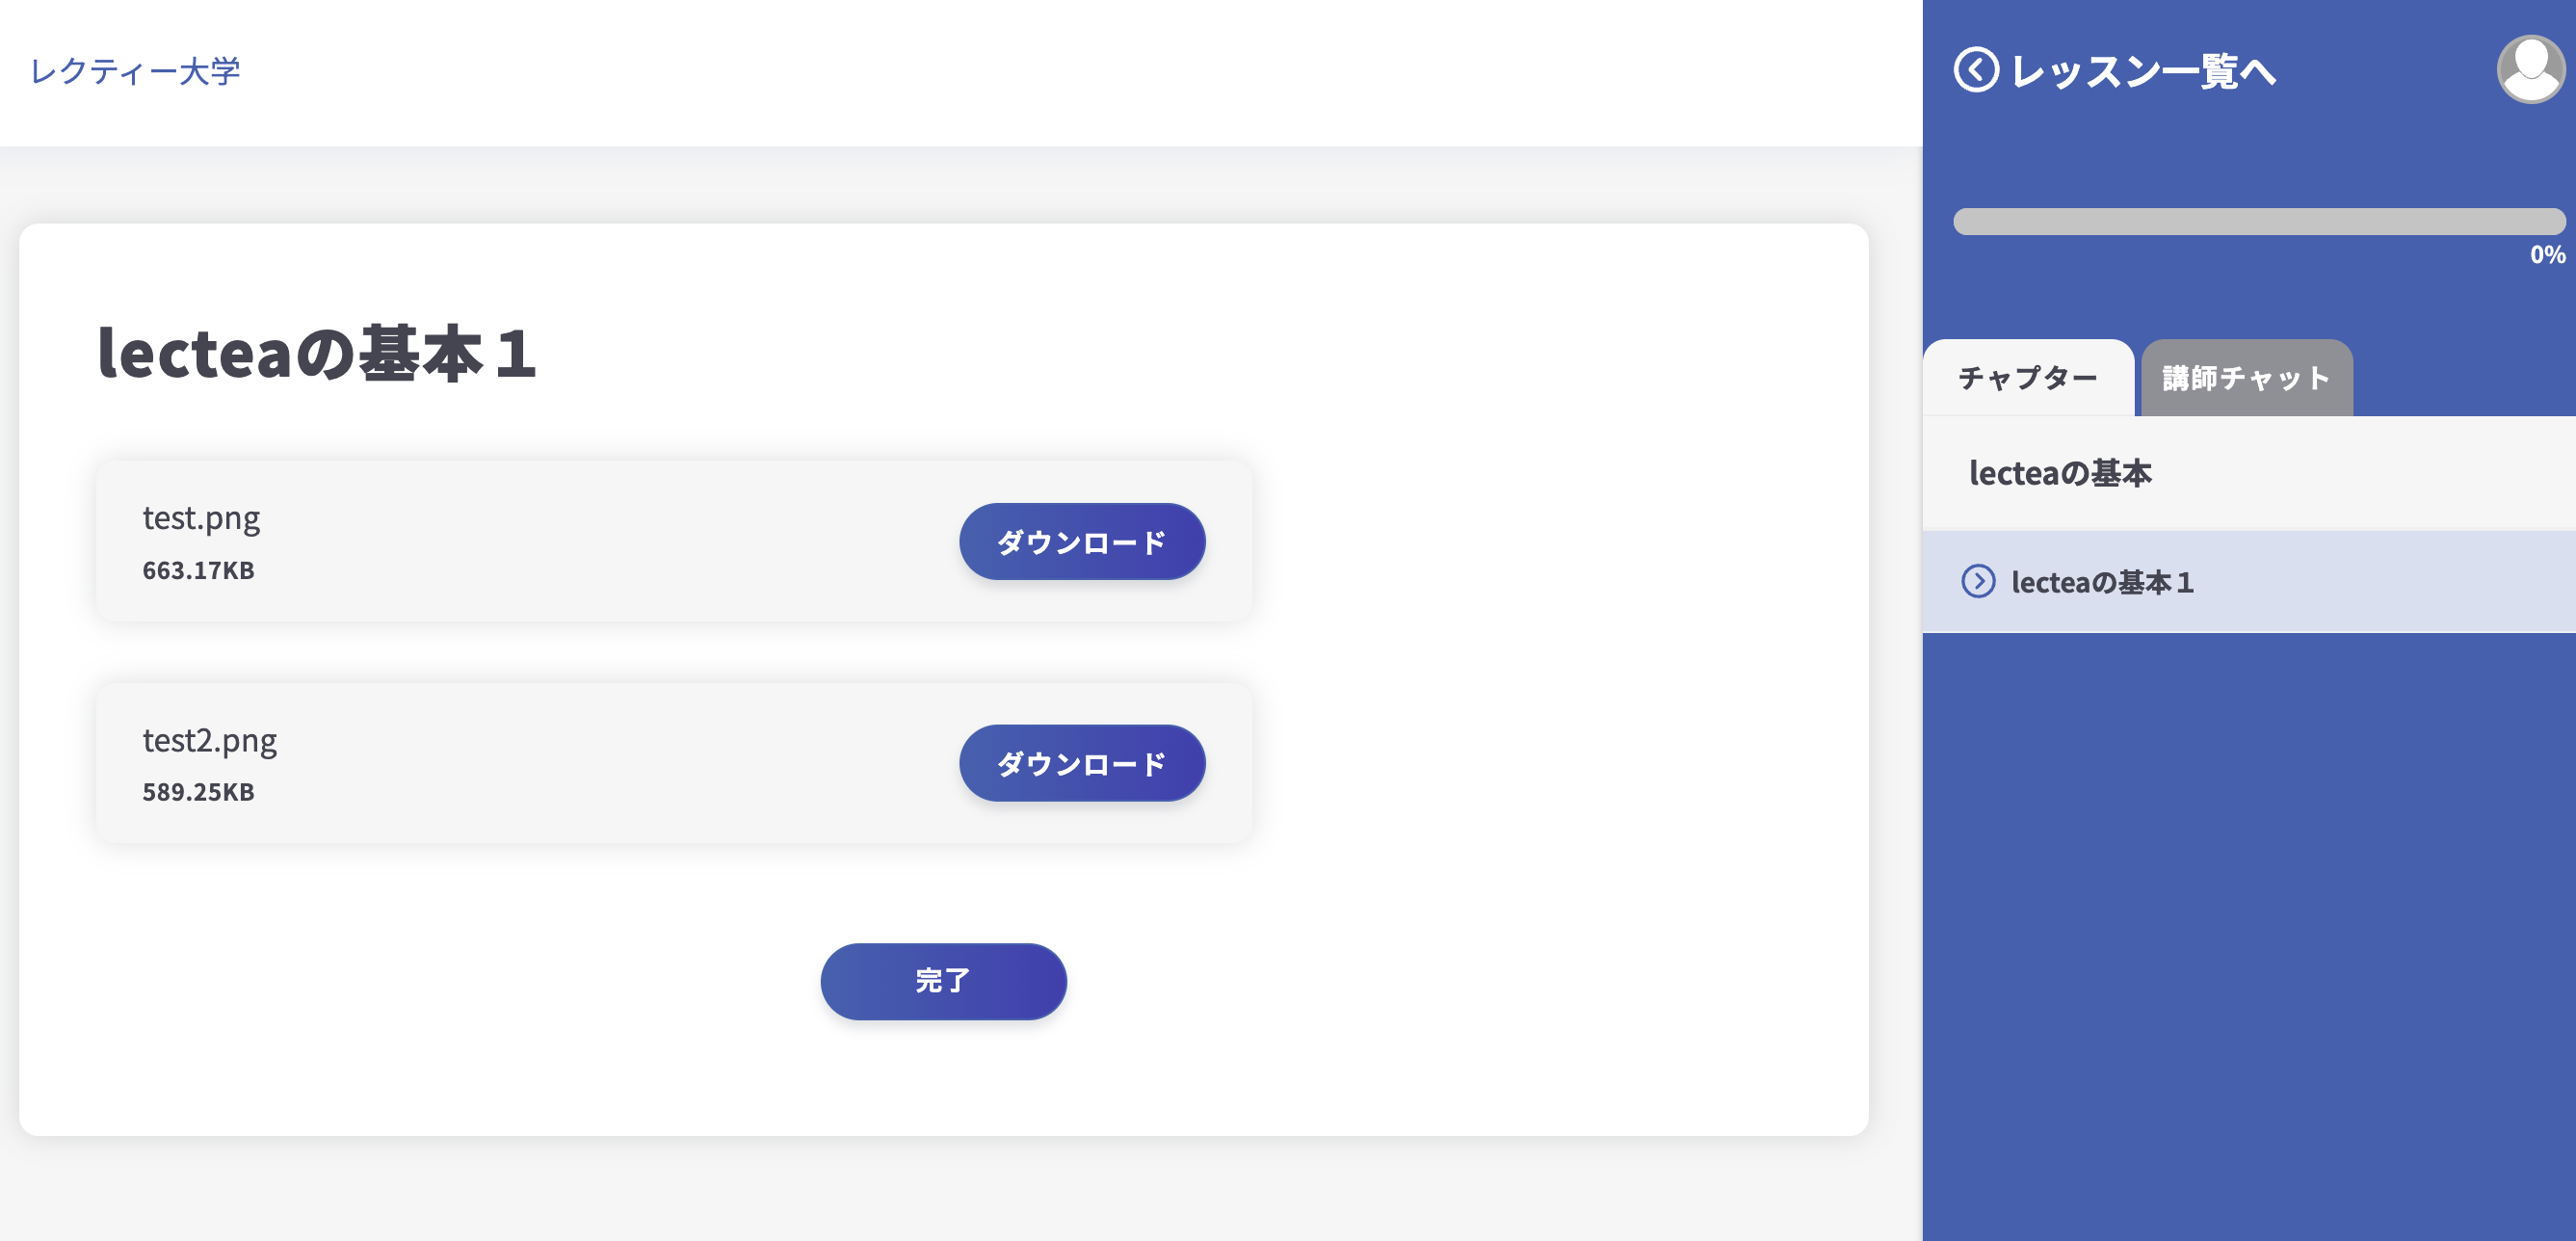Select the test2.png file card
The height and width of the screenshot is (1241, 2576).
(x=672, y=762)
